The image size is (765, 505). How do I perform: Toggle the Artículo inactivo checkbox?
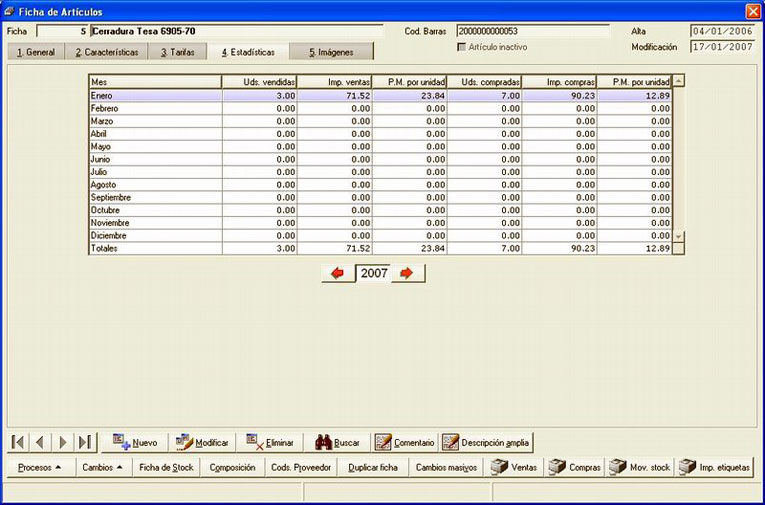click(462, 47)
